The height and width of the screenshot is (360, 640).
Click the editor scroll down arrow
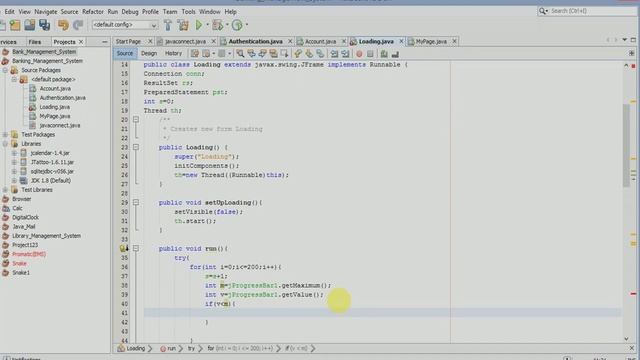626,338
